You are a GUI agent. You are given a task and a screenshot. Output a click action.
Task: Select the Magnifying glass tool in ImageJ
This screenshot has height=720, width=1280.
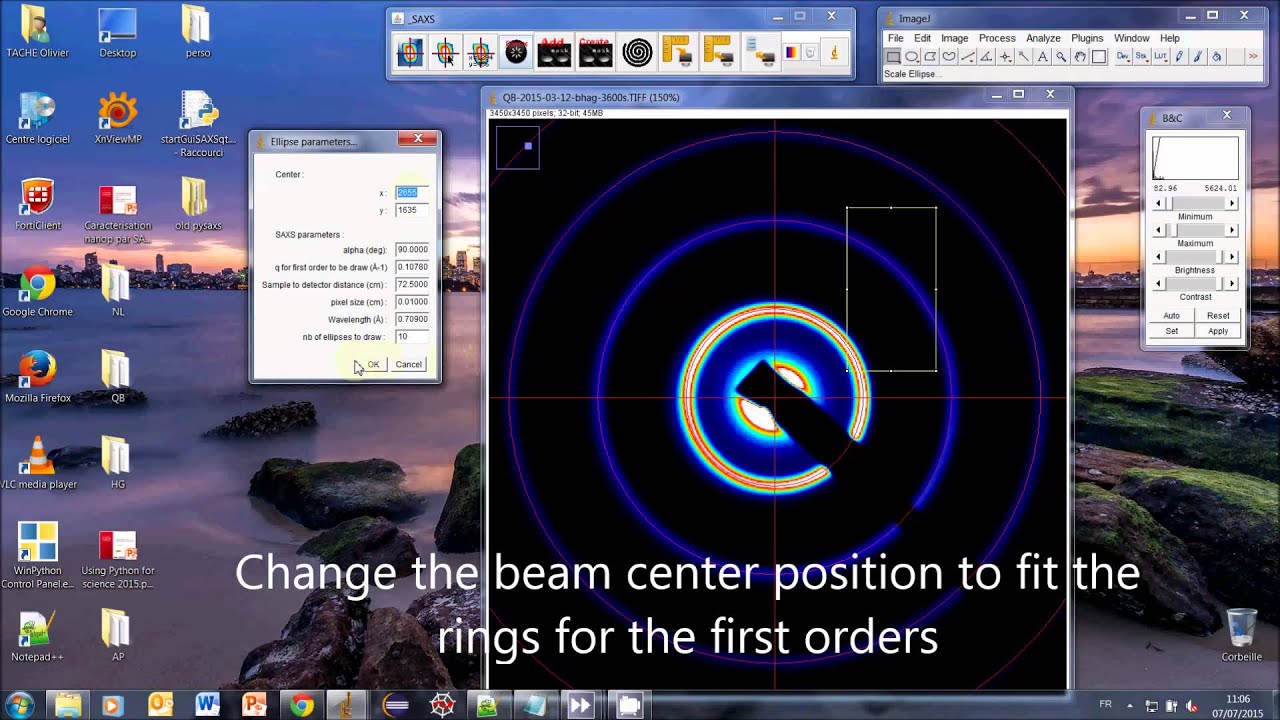point(1061,56)
